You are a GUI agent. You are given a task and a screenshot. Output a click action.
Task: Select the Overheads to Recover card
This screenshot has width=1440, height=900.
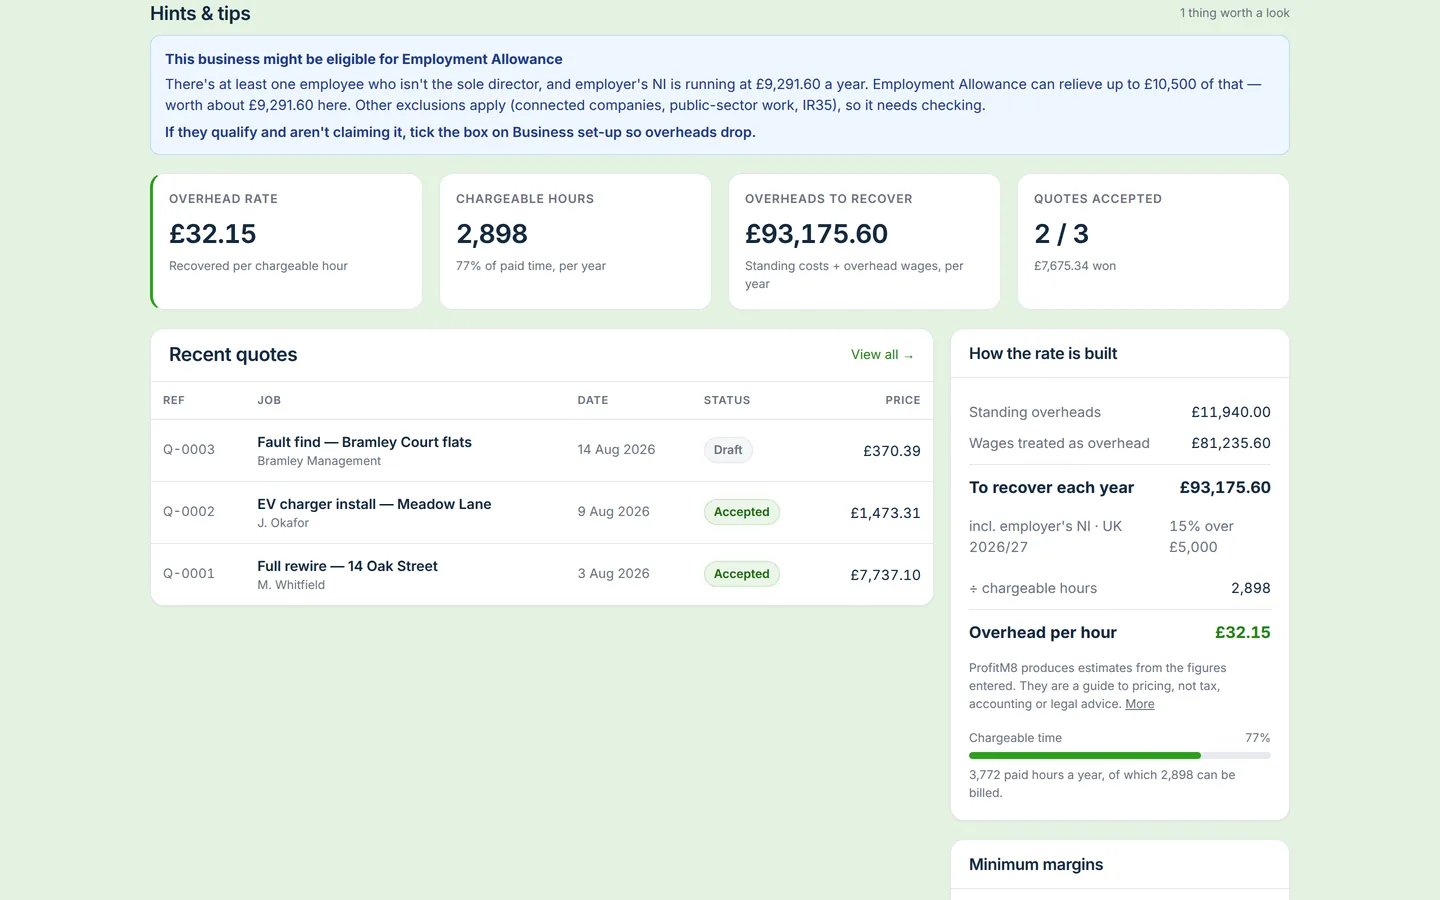864,242
